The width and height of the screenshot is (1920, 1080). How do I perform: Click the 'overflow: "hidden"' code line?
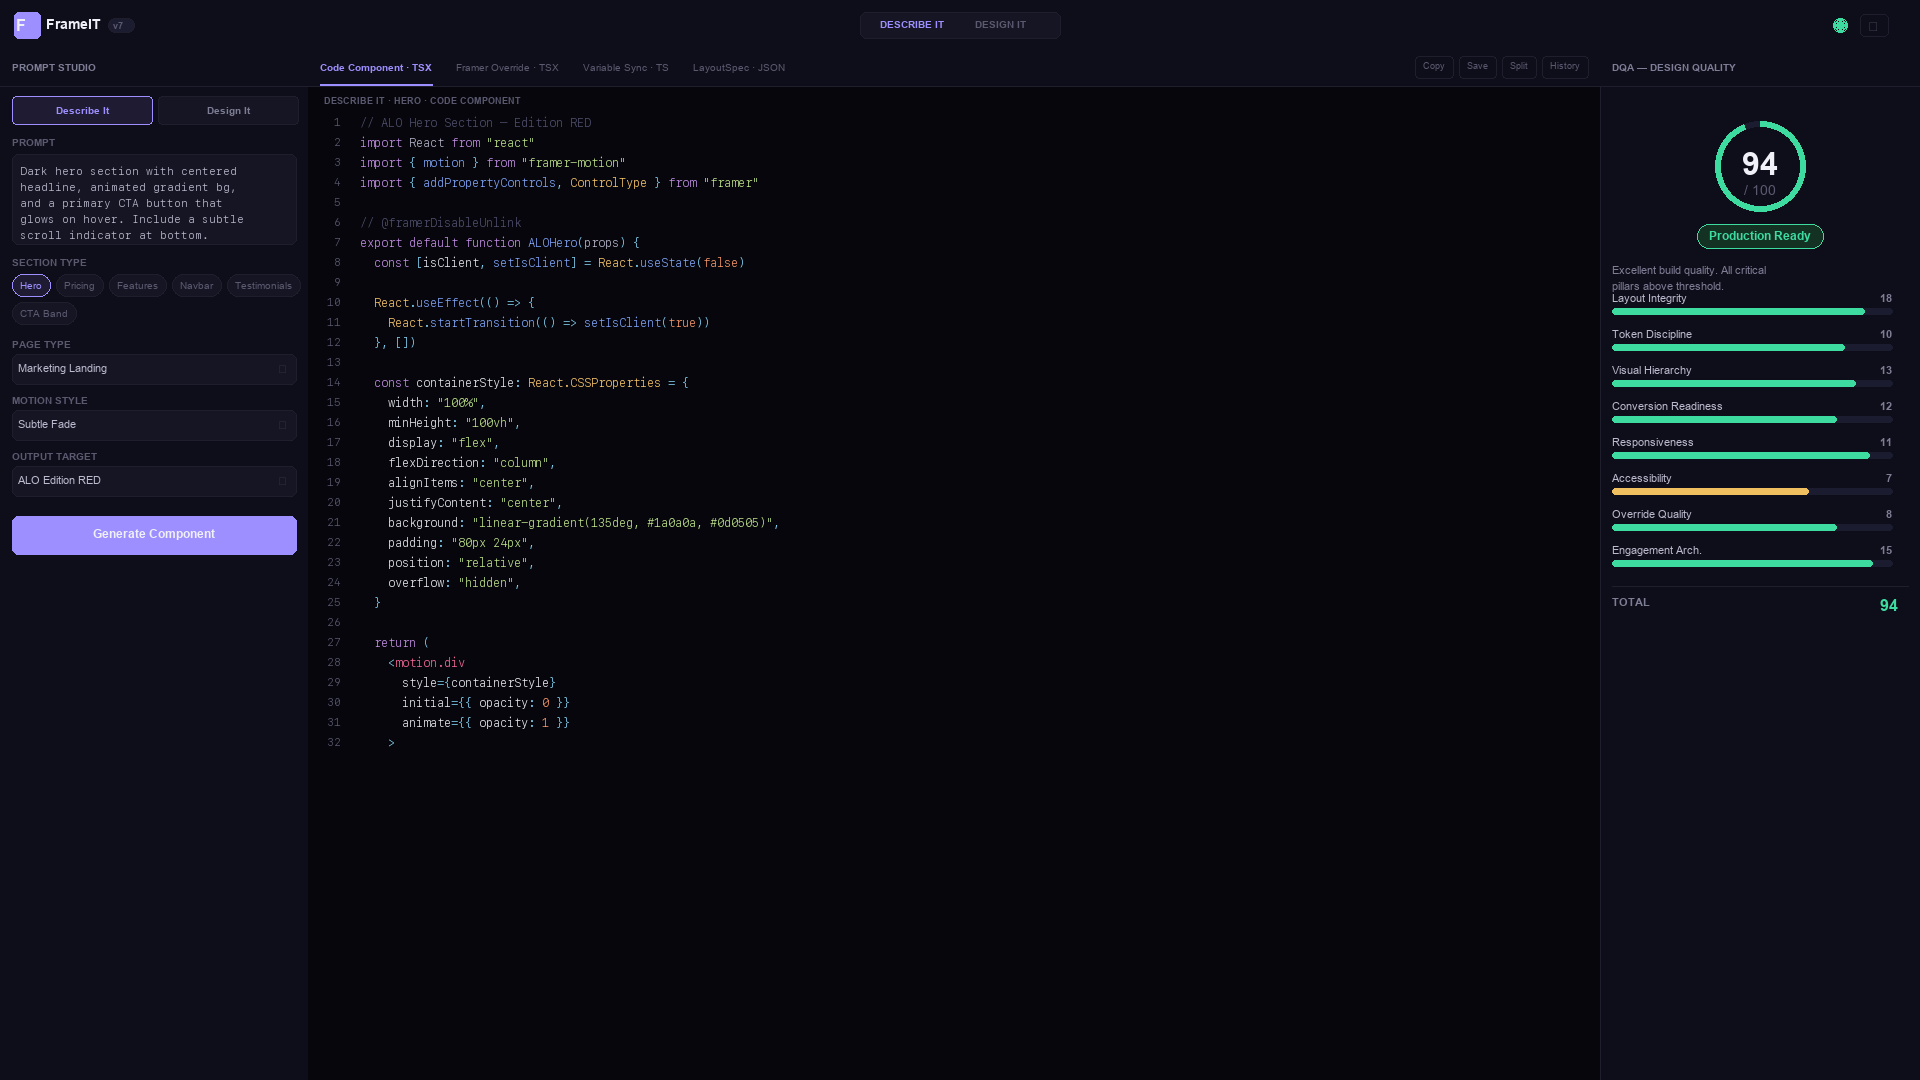click(x=454, y=583)
